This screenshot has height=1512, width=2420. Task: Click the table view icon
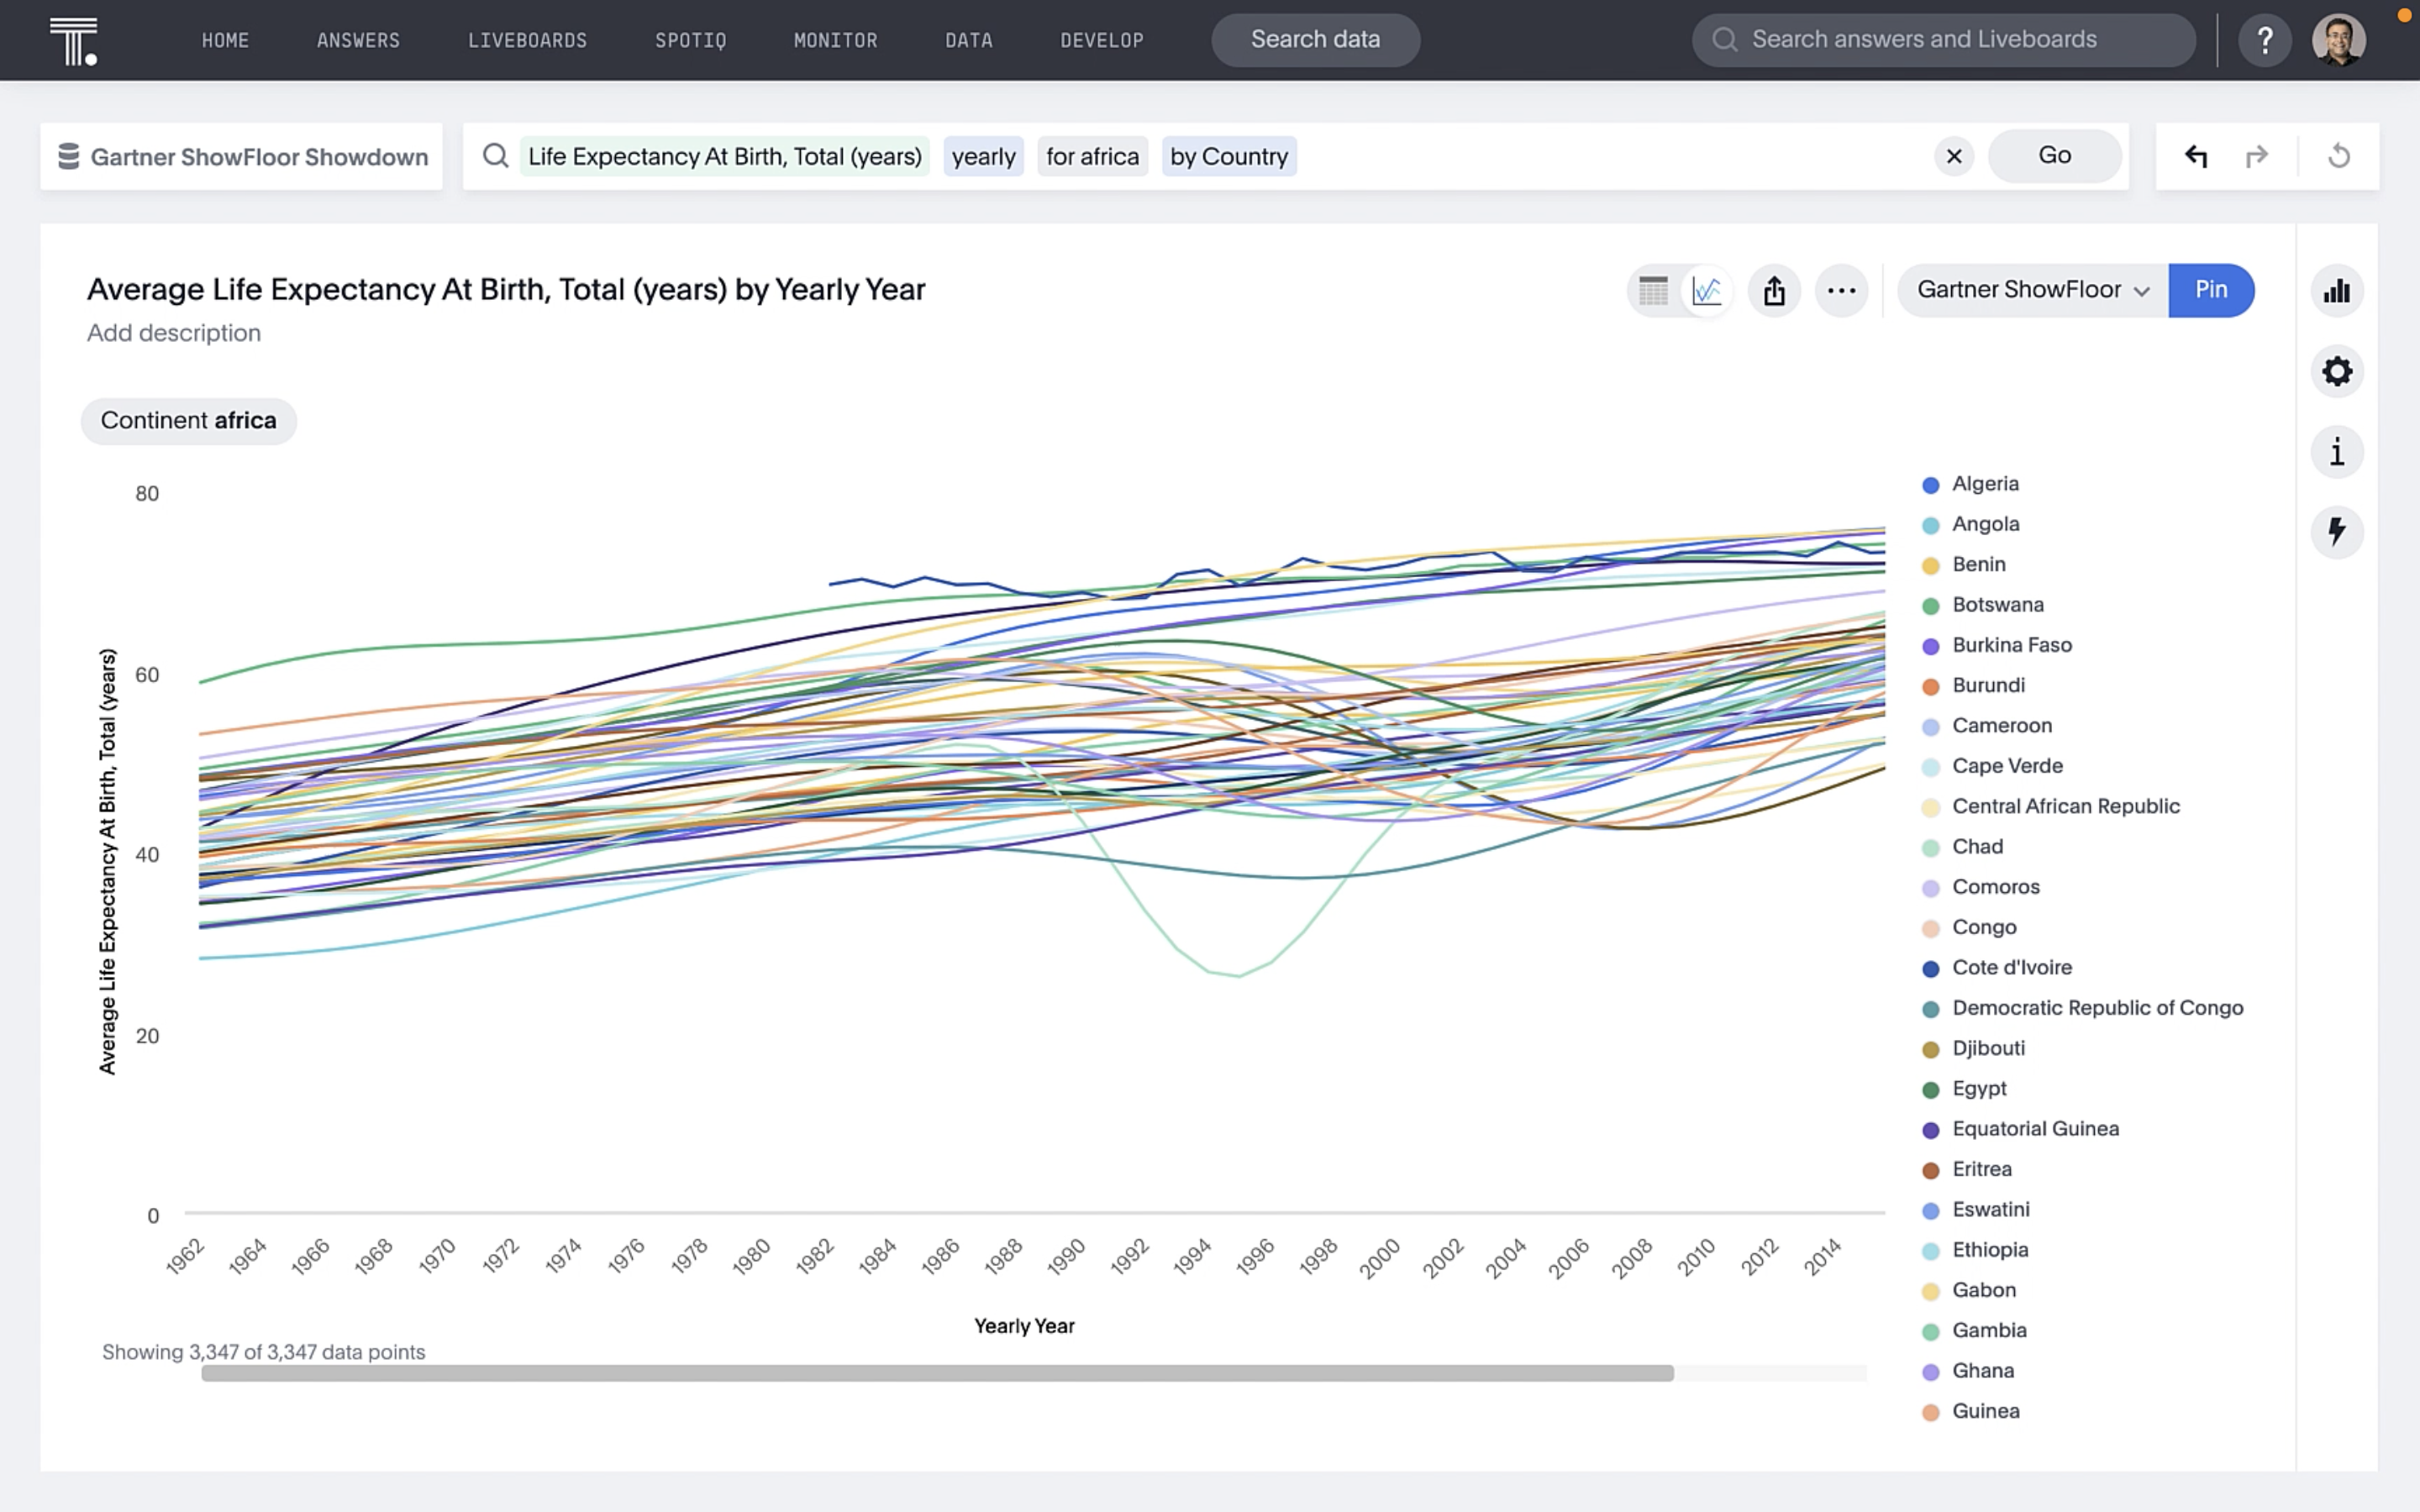(1652, 289)
